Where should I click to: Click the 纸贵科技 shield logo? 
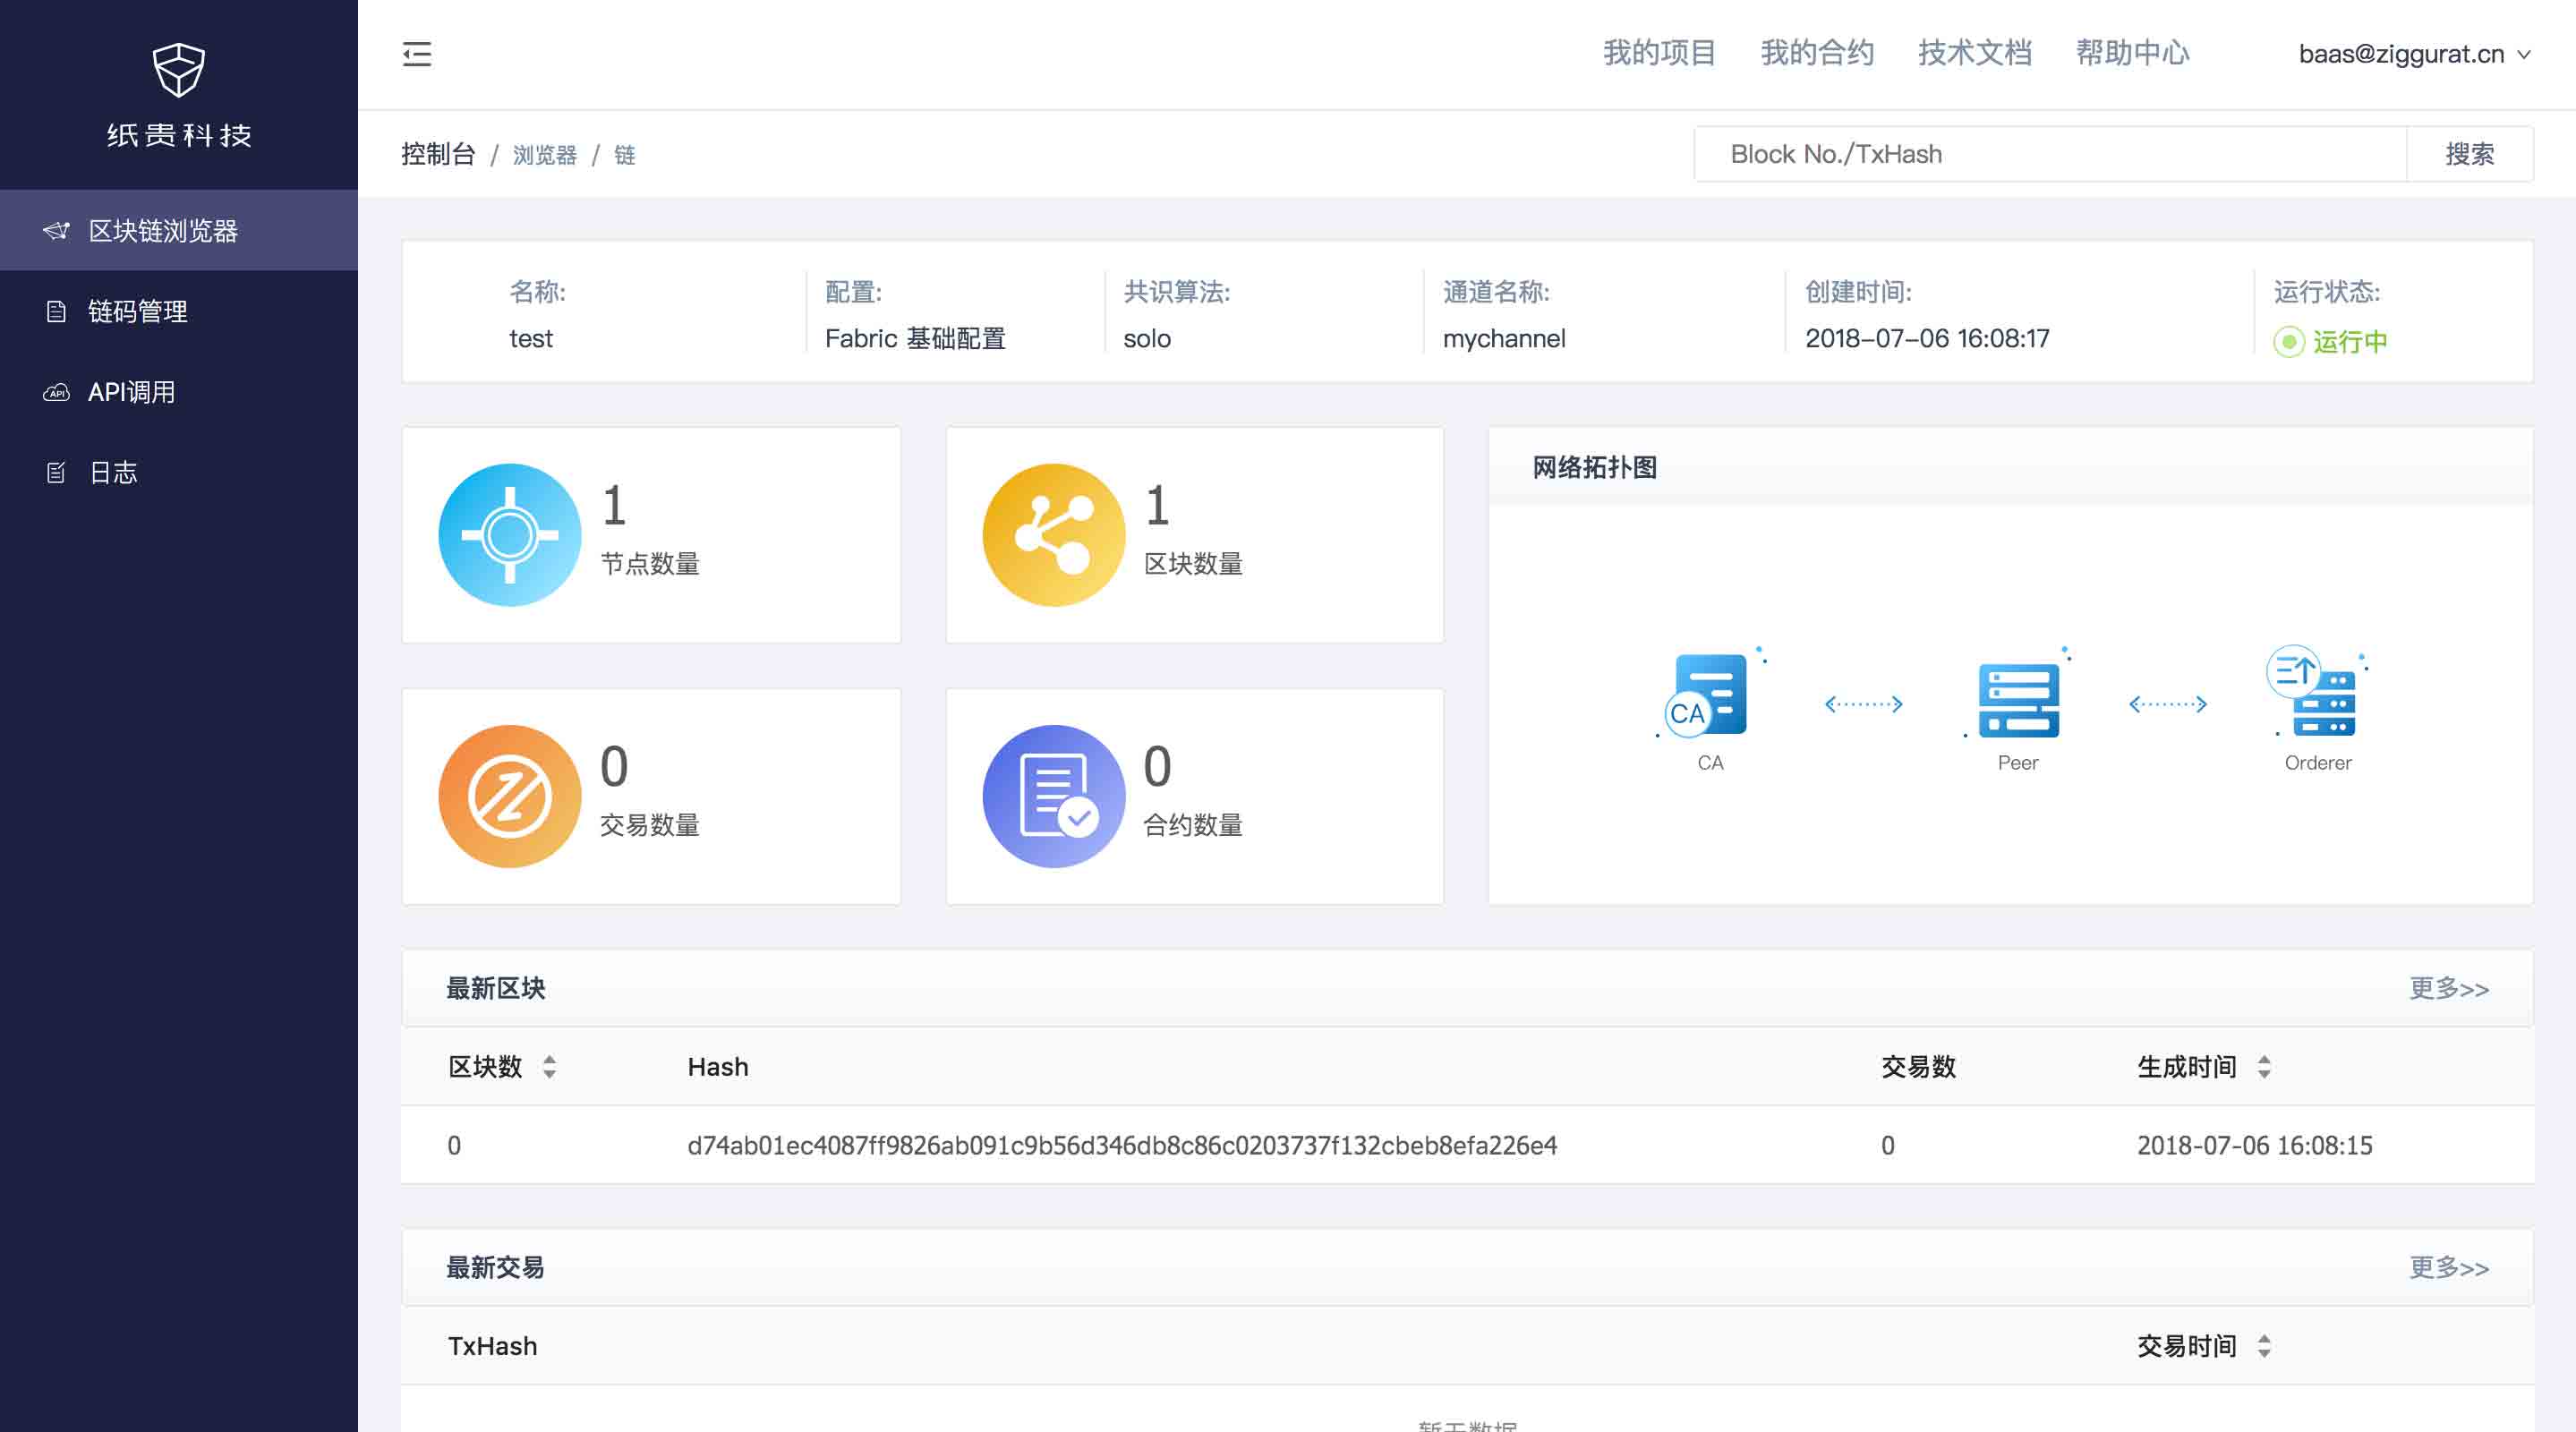(179, 70)
